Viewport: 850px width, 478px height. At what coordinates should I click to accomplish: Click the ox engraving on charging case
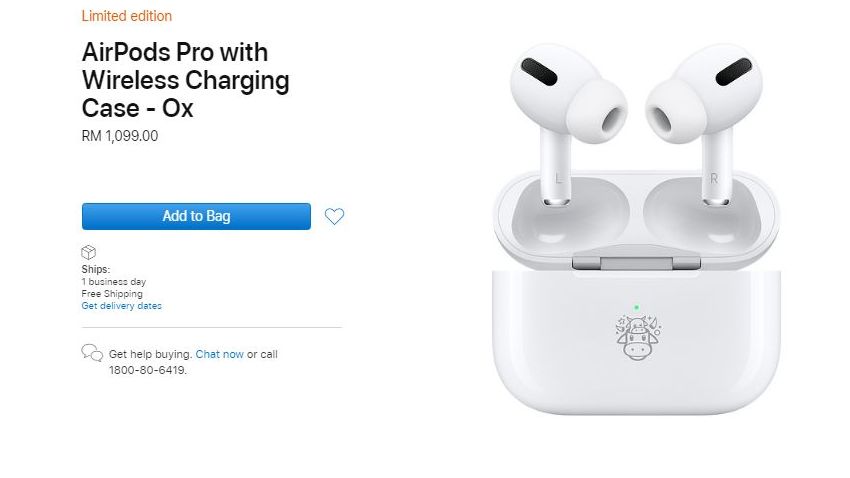(638, 339)
